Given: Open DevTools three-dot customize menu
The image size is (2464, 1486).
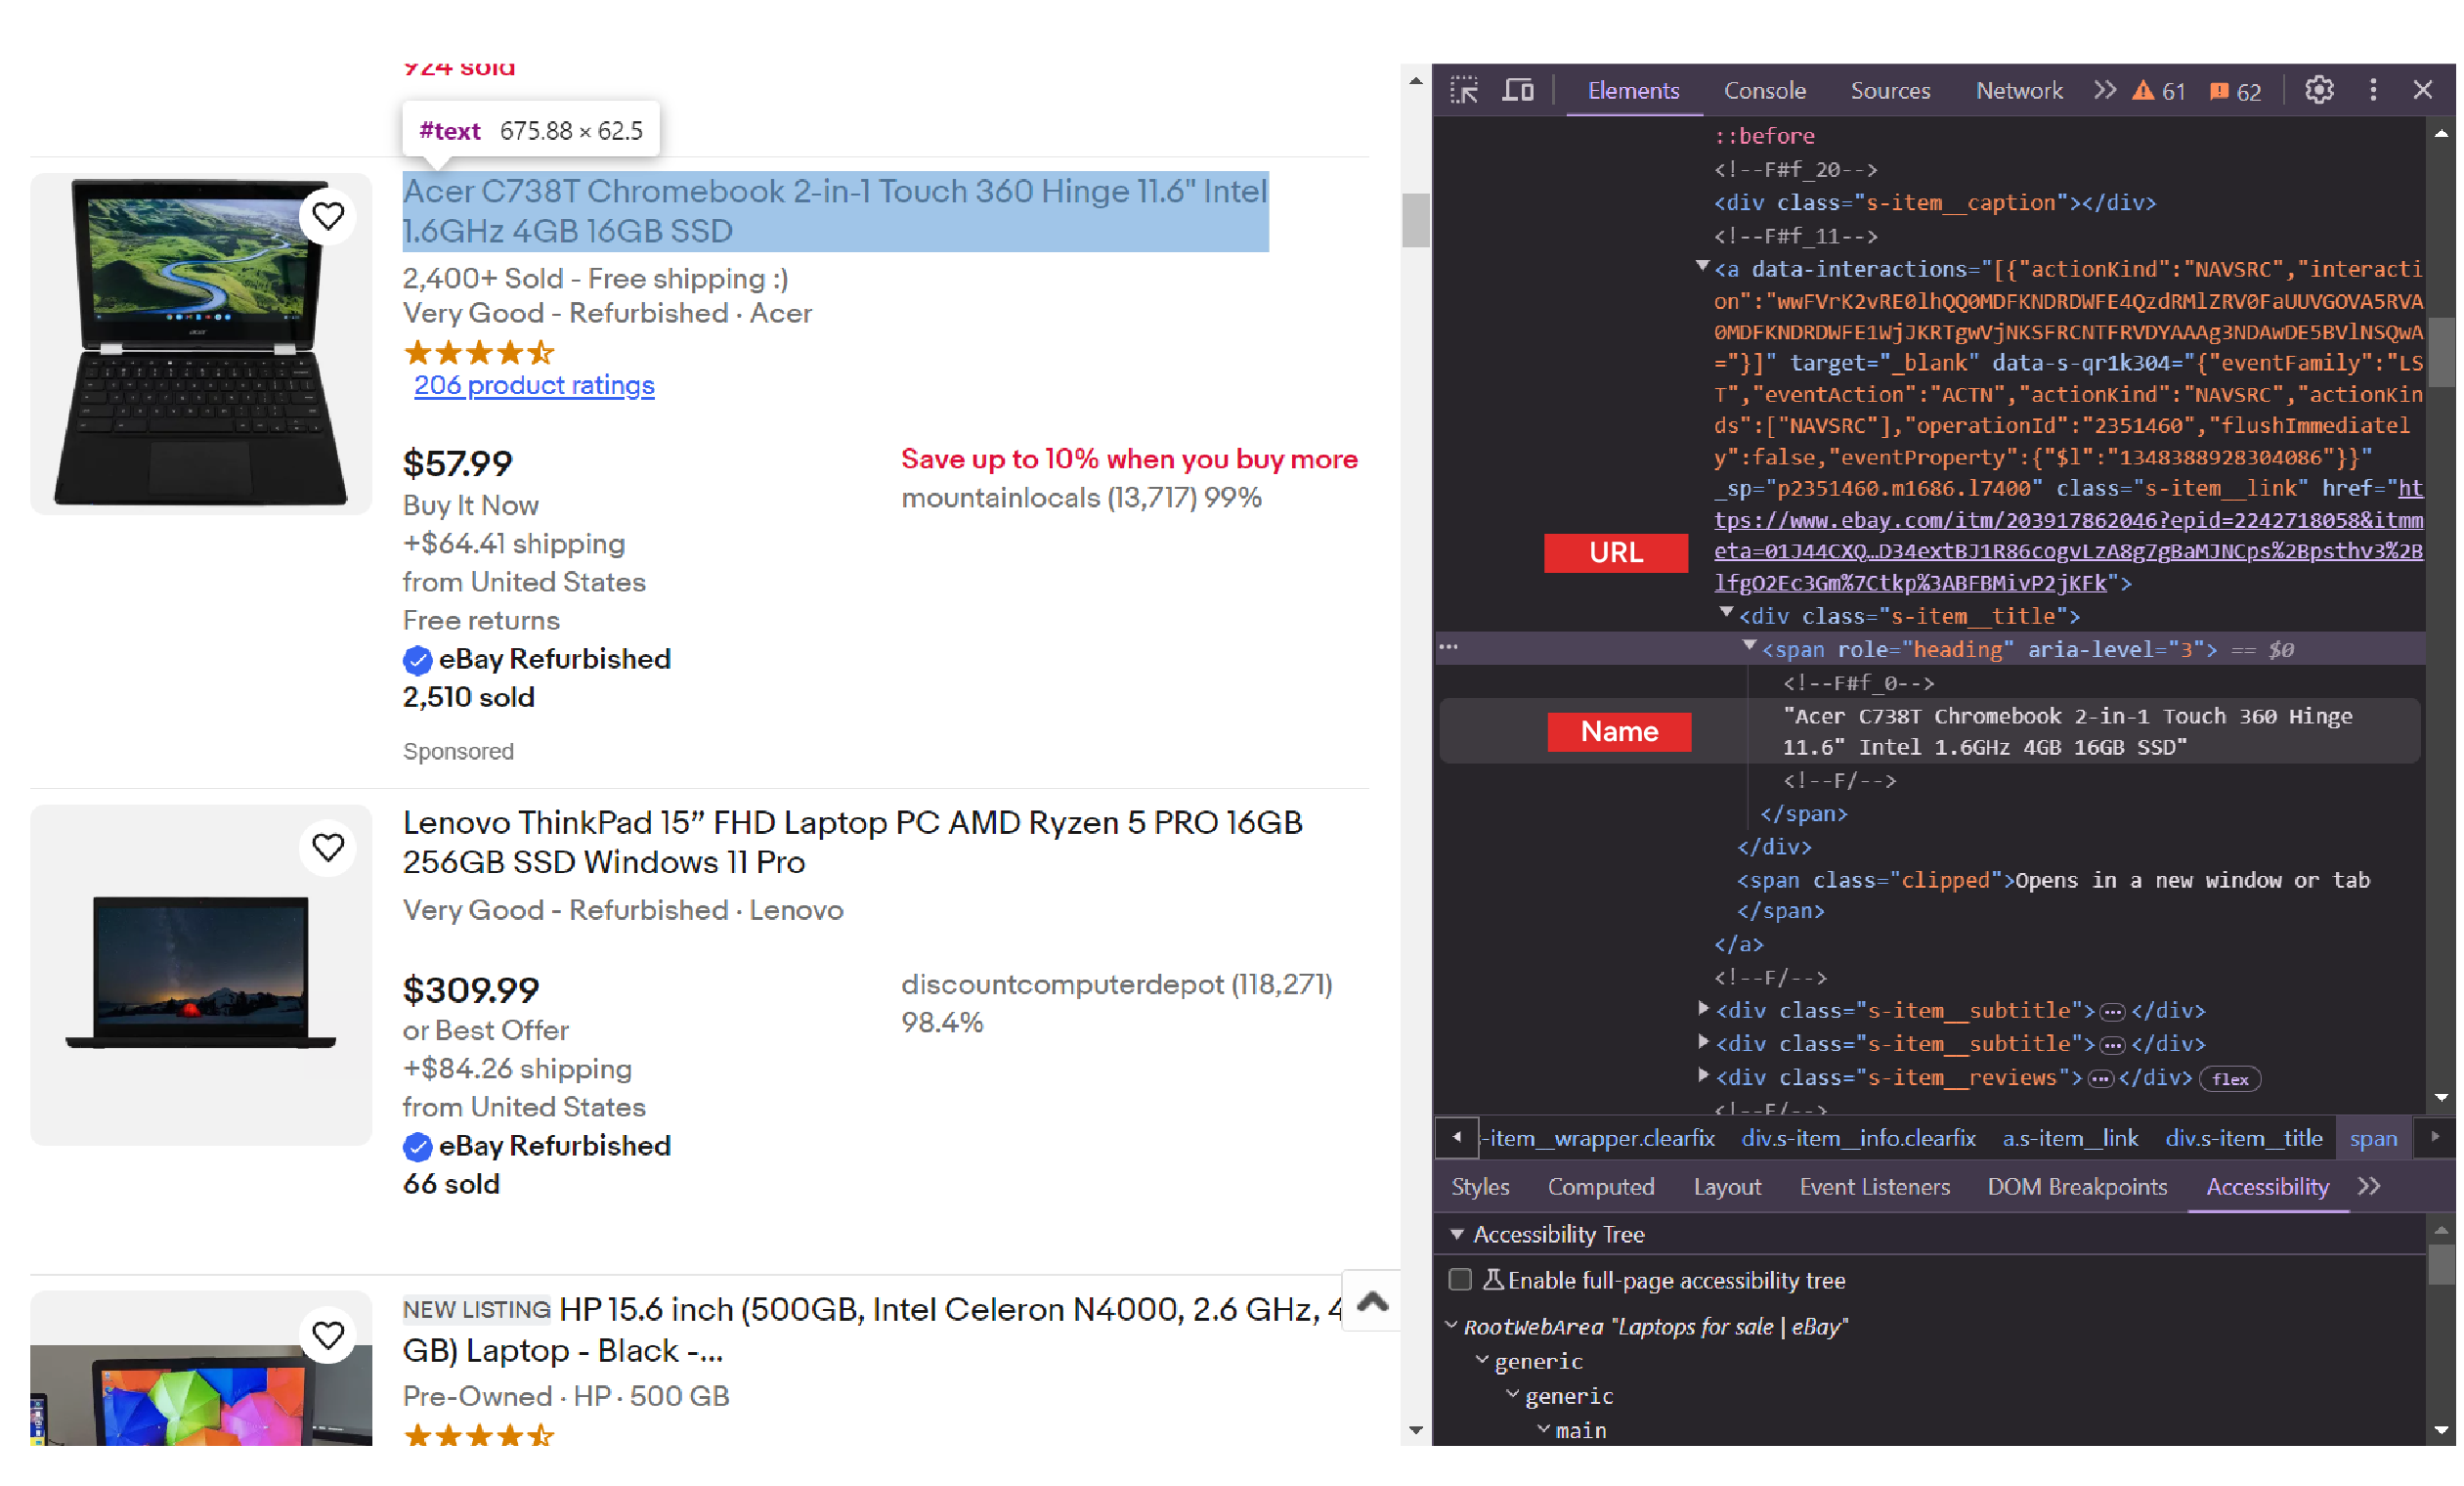Looking at the screenshot, I should [2373, 90].
